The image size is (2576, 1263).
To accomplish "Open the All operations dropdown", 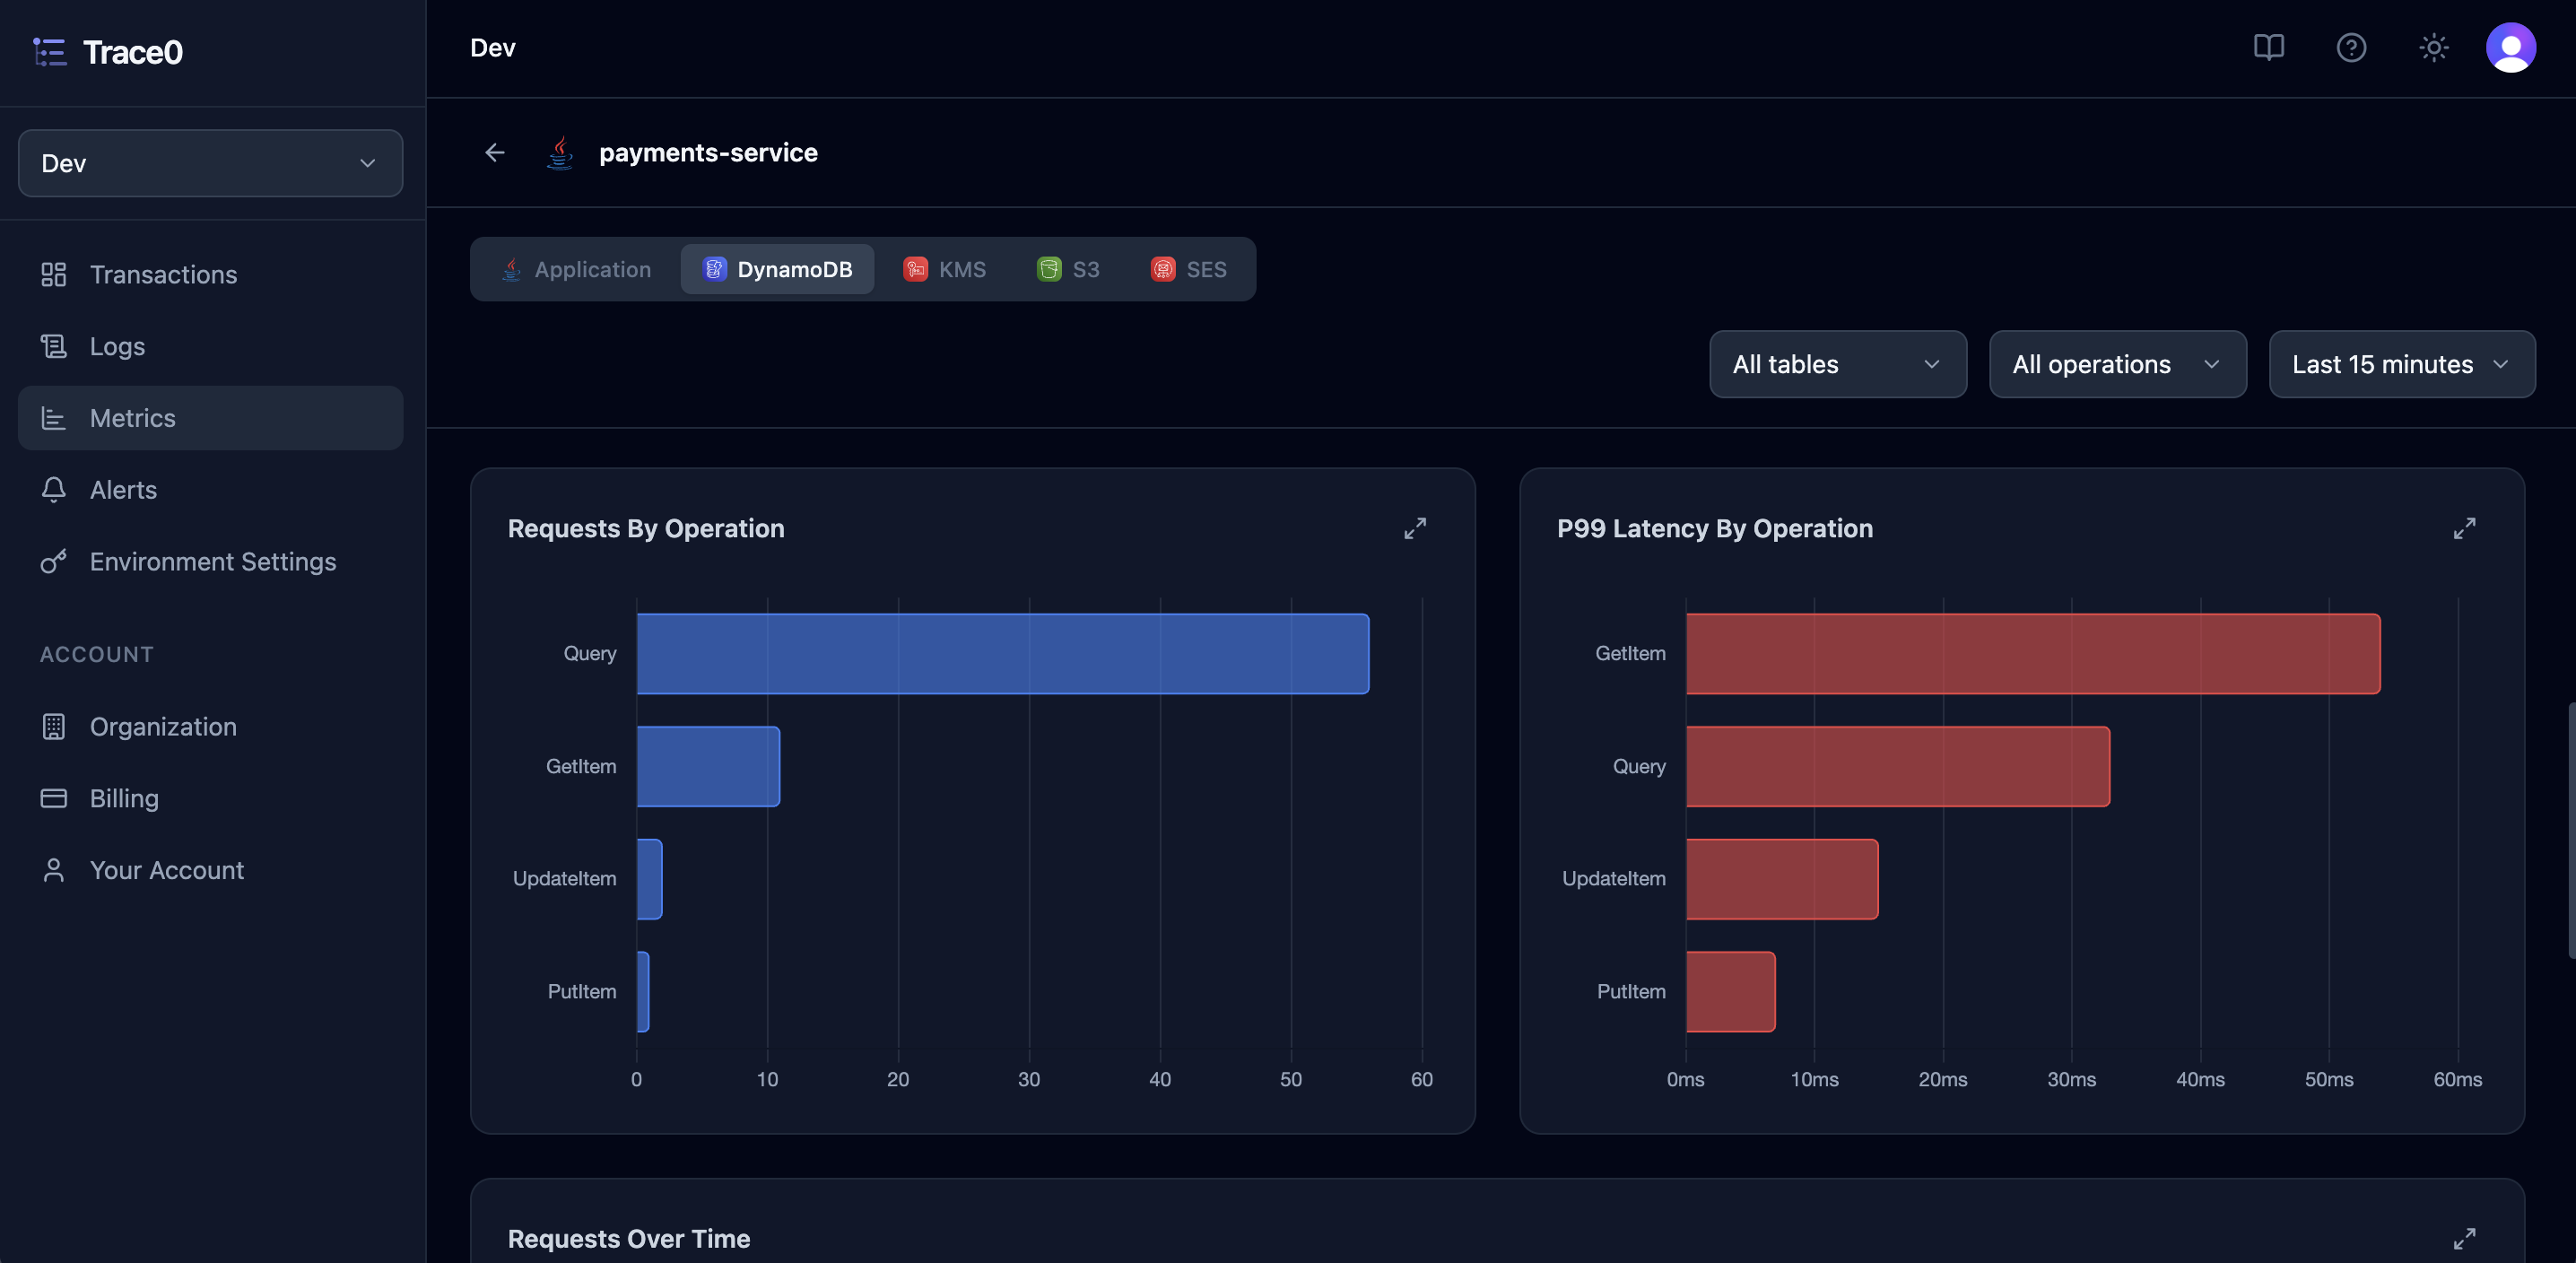I will coord(2117,364).
